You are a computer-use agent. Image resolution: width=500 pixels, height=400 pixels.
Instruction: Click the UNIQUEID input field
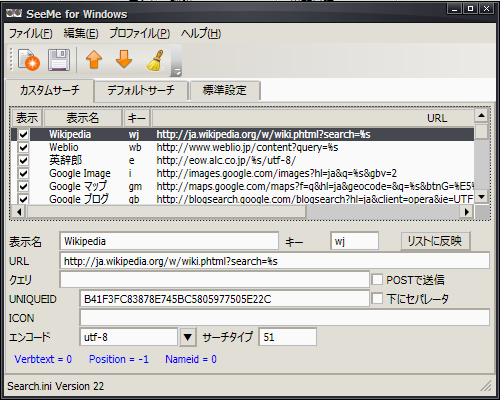coord(225,299)
